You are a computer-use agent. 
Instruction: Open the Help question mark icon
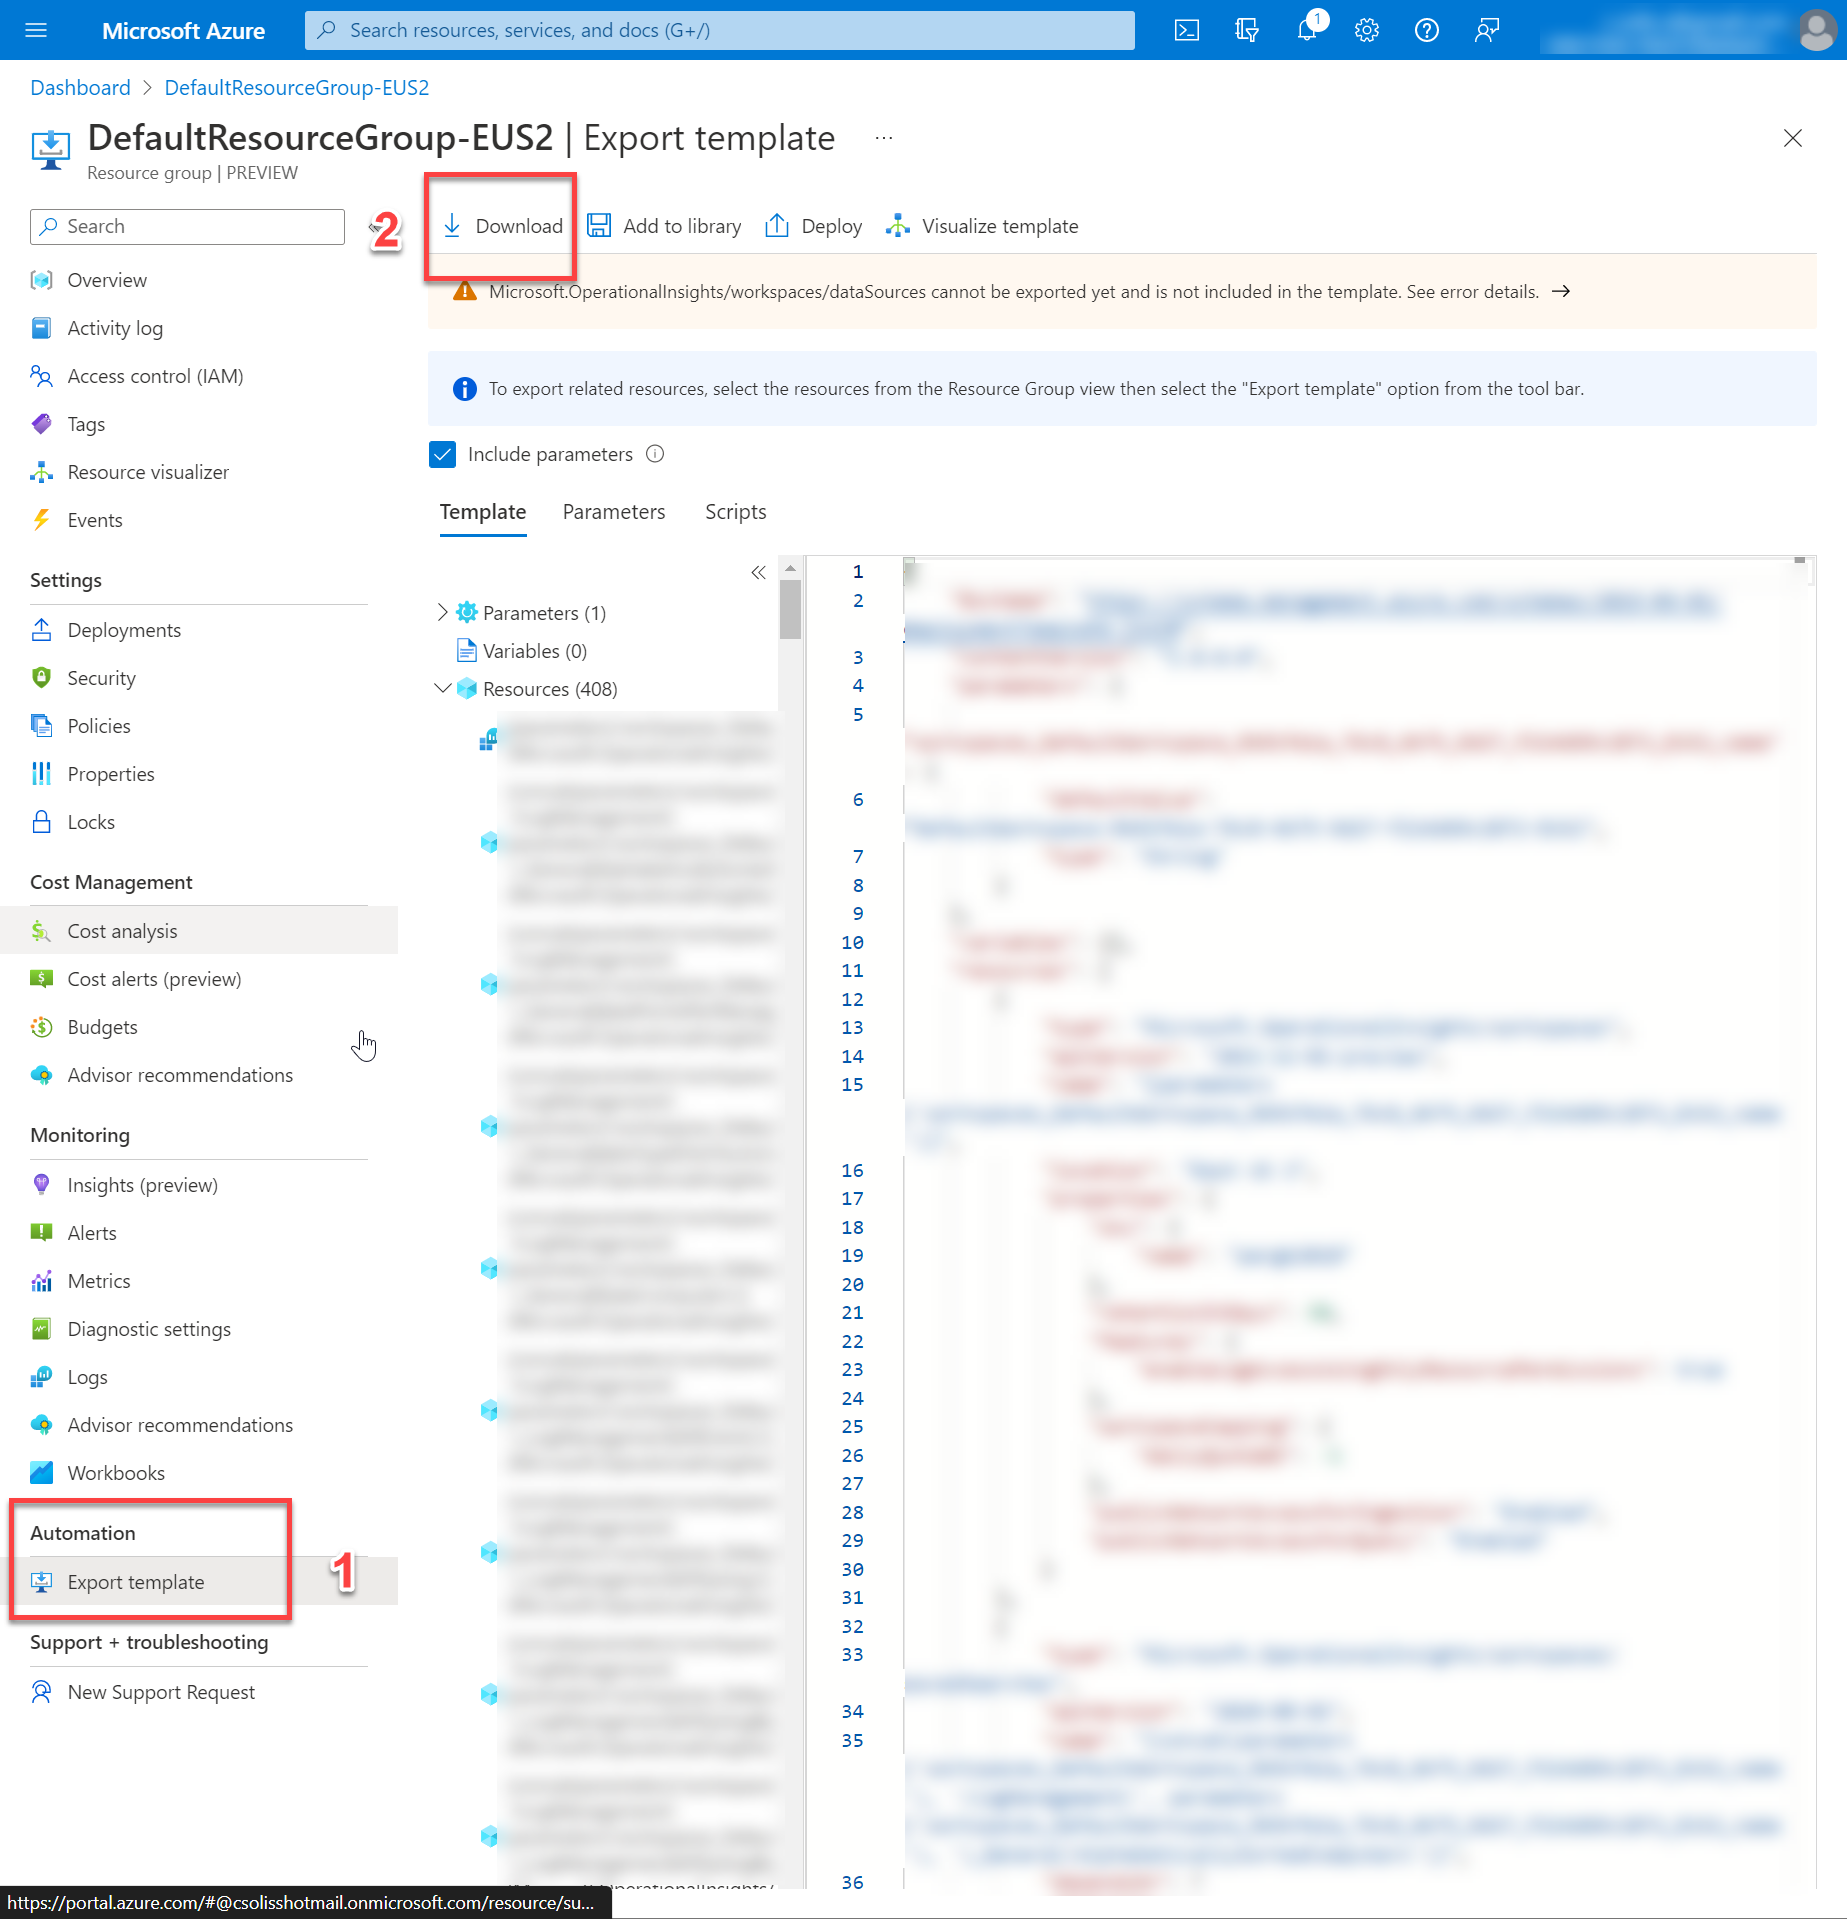pos(1427,30)
